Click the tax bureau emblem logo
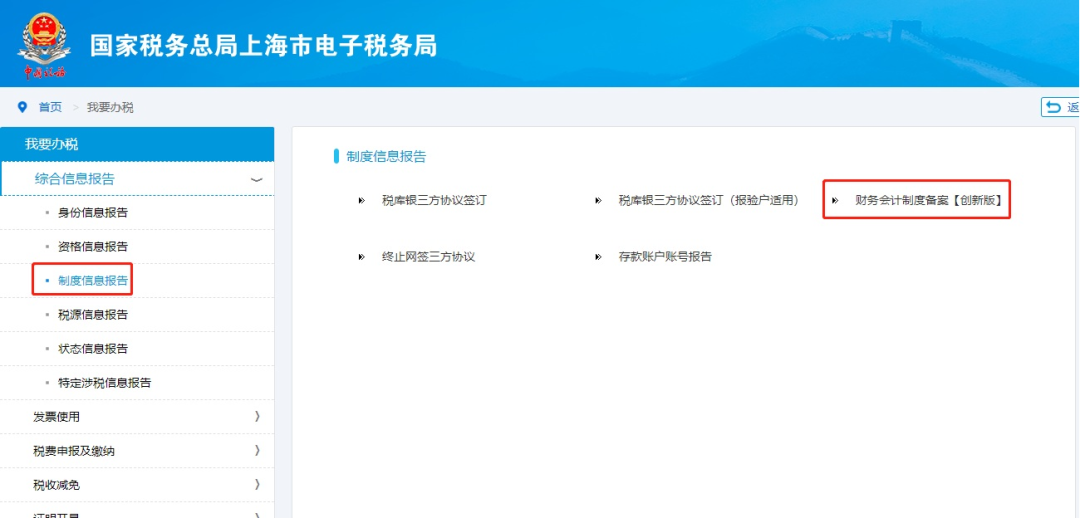The image size is (1080, 518). tap(43, 45)
